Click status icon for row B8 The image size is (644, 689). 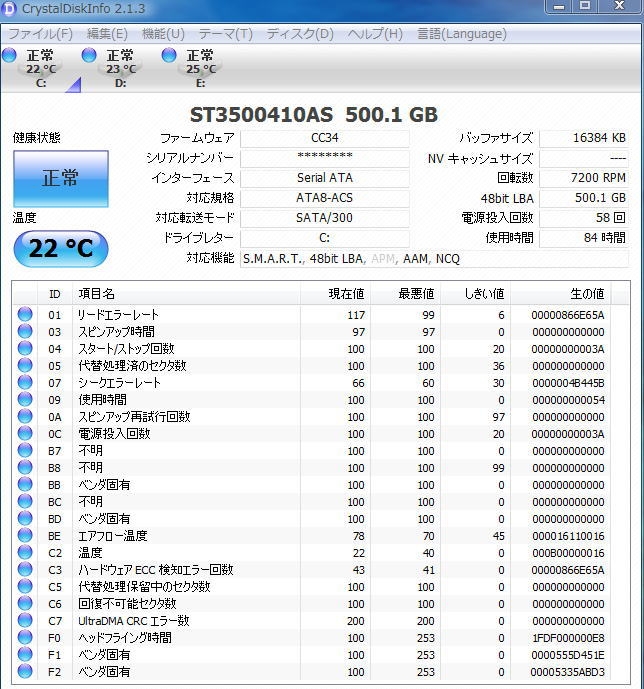[25, 467]
